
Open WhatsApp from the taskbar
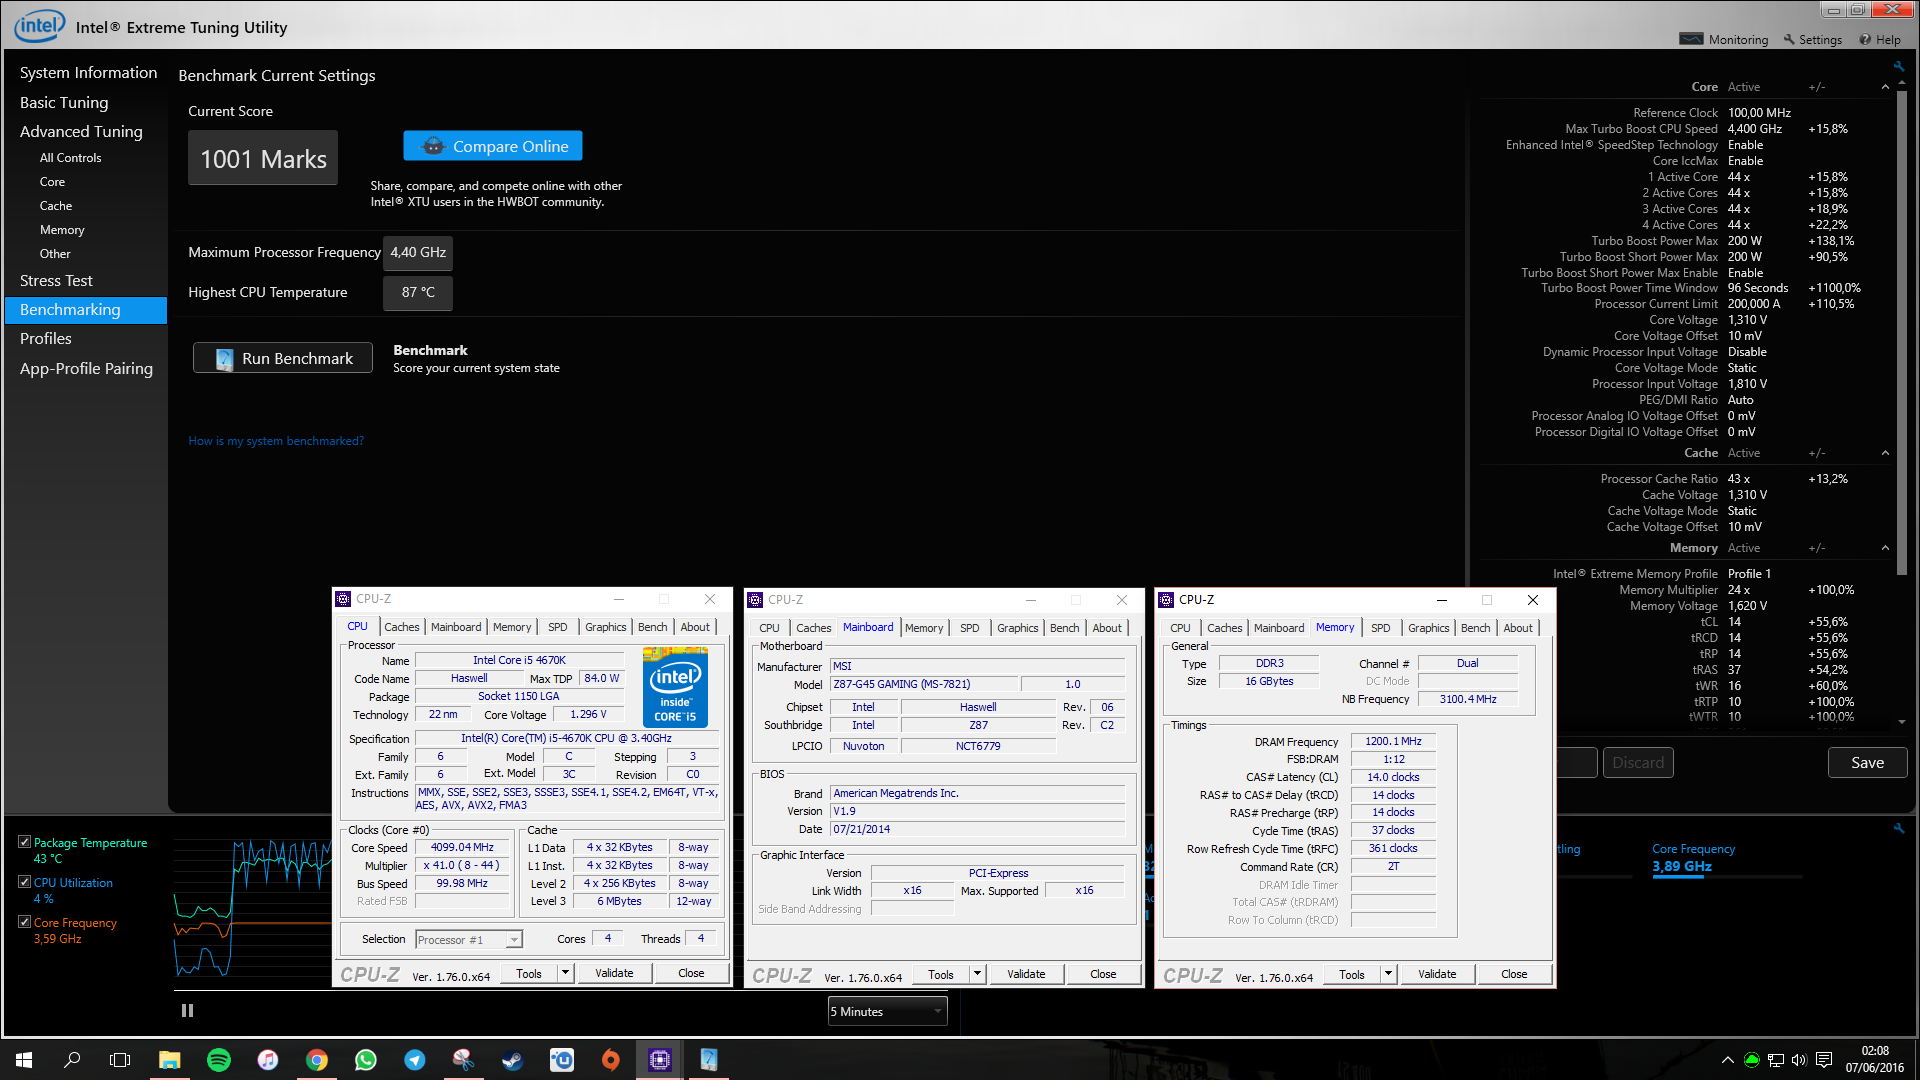pyautogui.click(x=365, y=1060)
